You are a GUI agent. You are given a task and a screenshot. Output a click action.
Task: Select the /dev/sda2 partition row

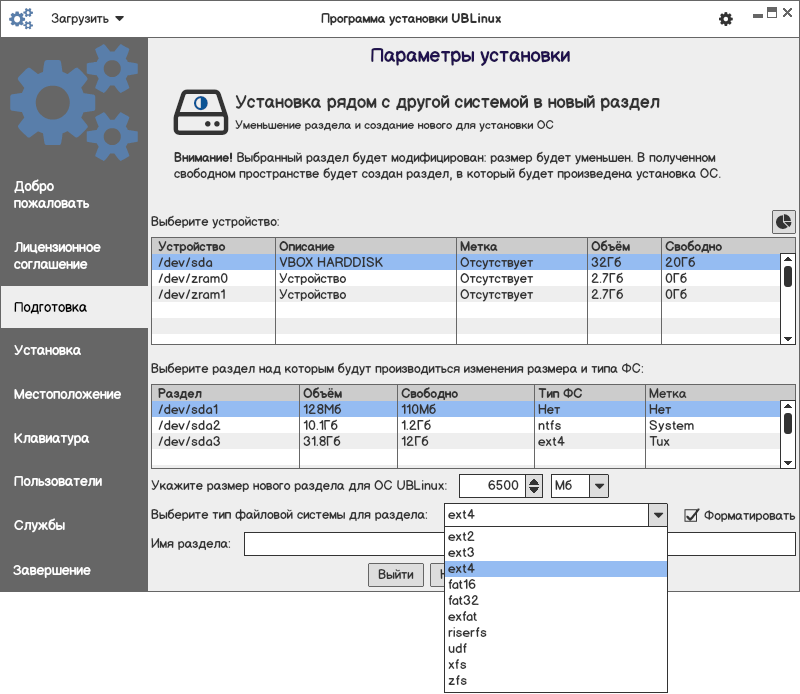tap(466, 426)
